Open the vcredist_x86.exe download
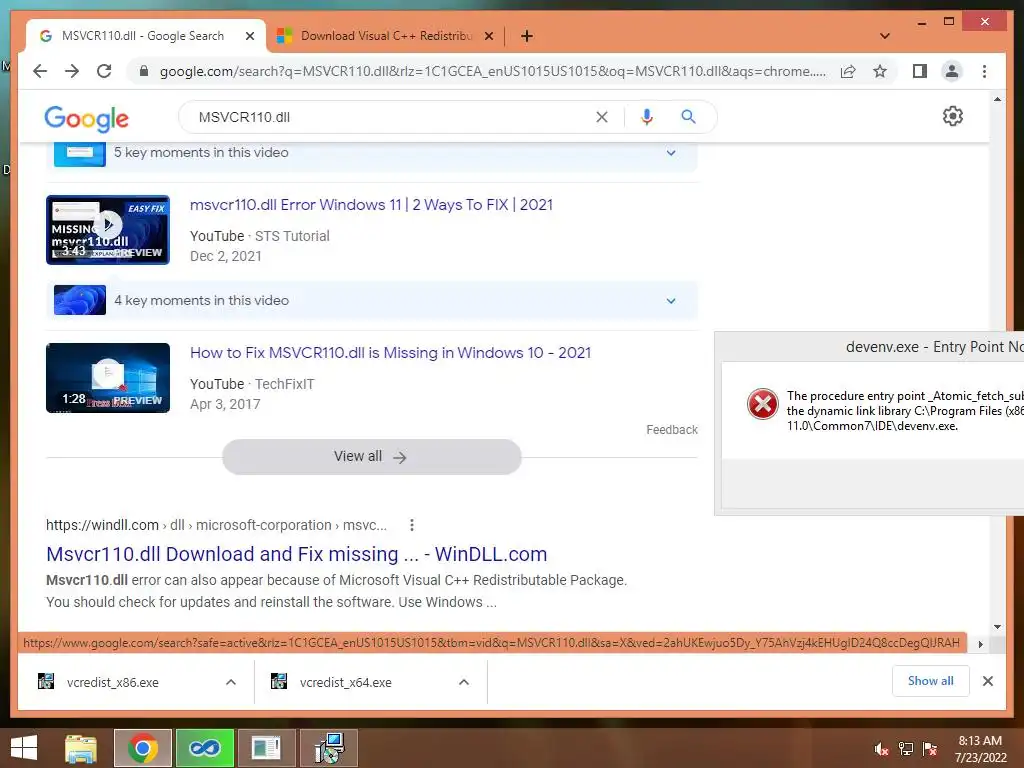 [112, 682]
